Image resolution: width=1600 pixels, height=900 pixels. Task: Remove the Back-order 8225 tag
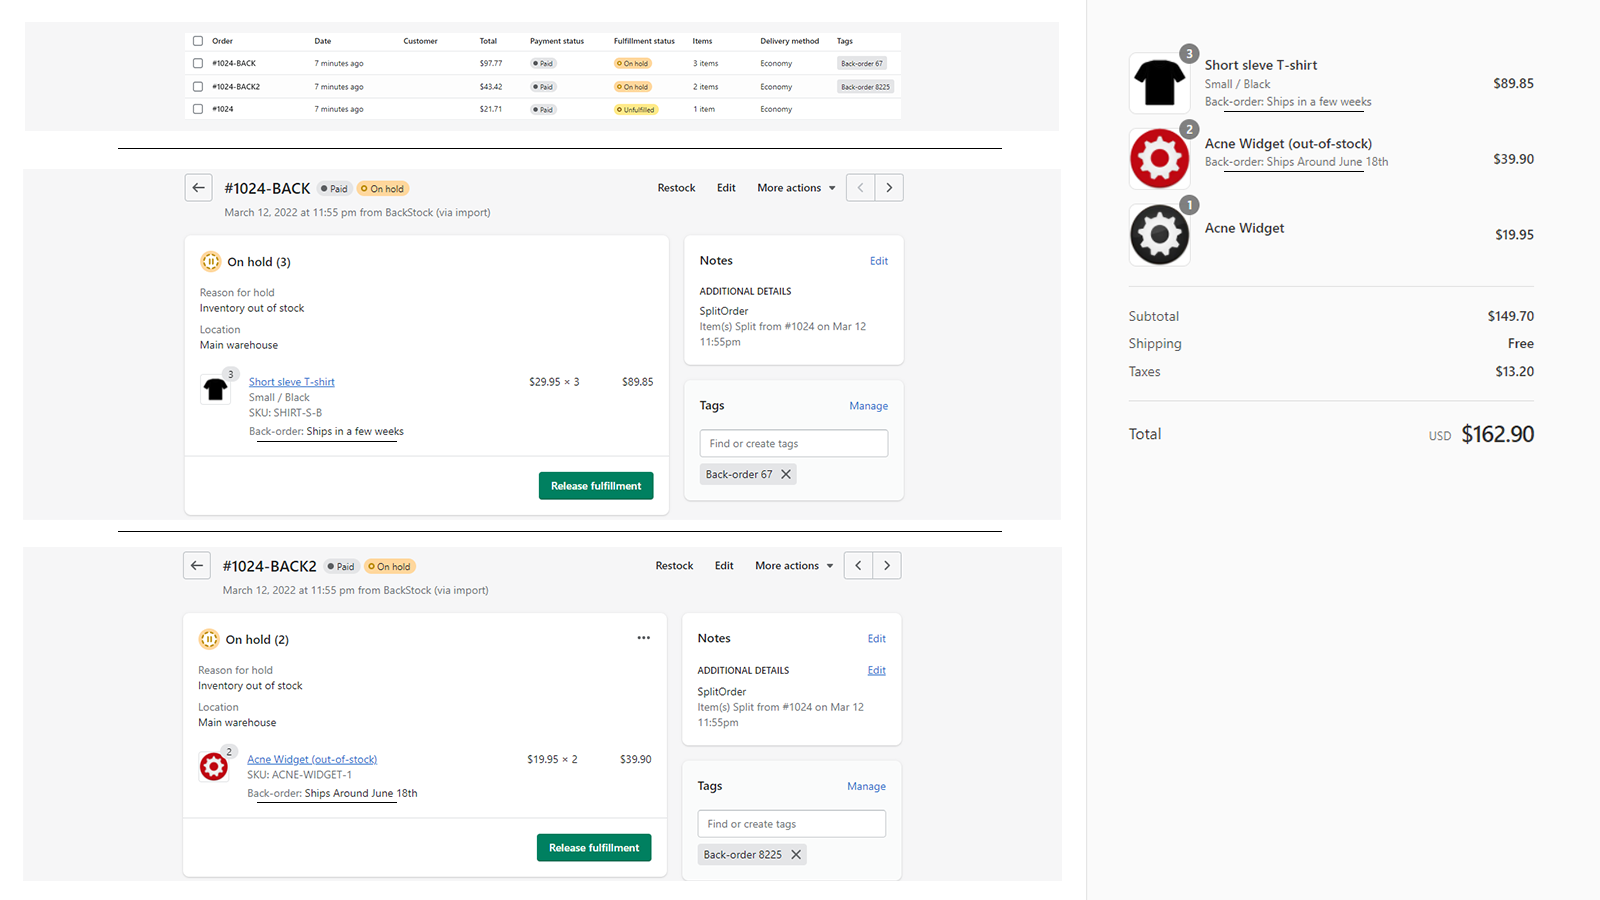796,855
